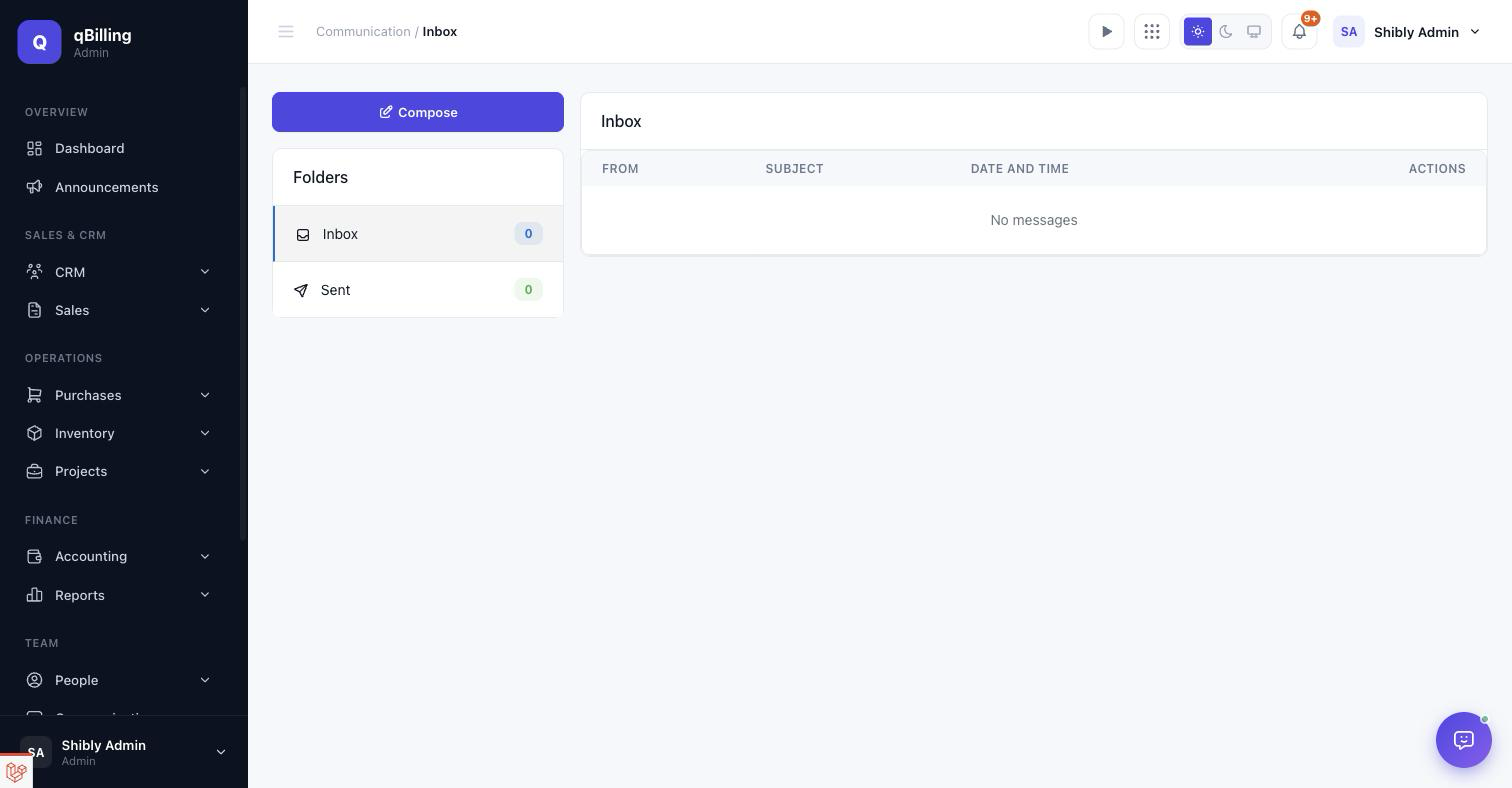The width and height of the screenshot is (1512, 788).
Task: Switch to light theme mode
Action: (x=1198, y=32)
